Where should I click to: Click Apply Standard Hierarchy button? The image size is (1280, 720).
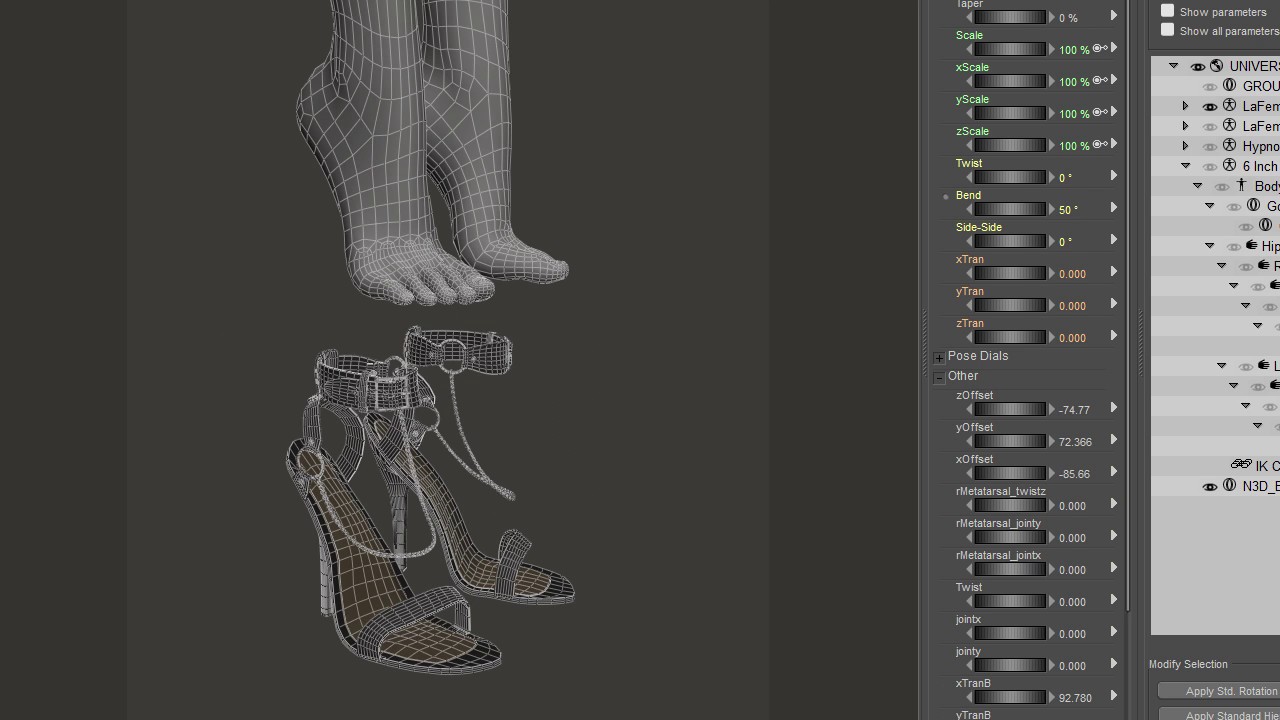click(1219, 714)
